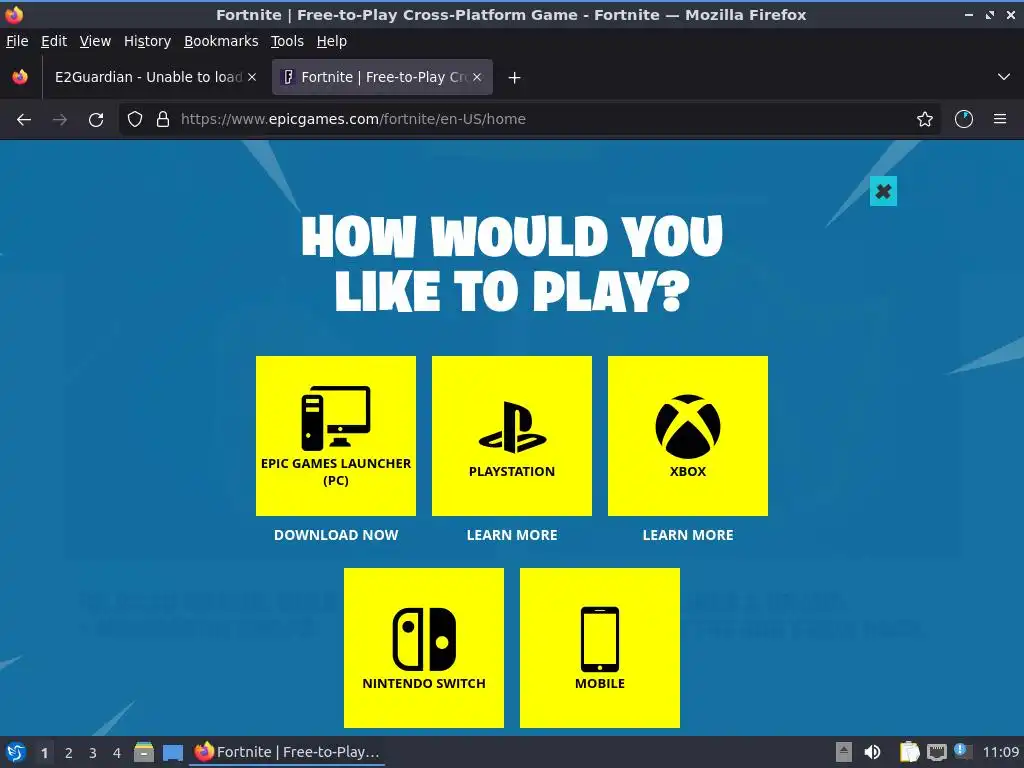Close the E2Guardian tab

click(x=251, y=77)
